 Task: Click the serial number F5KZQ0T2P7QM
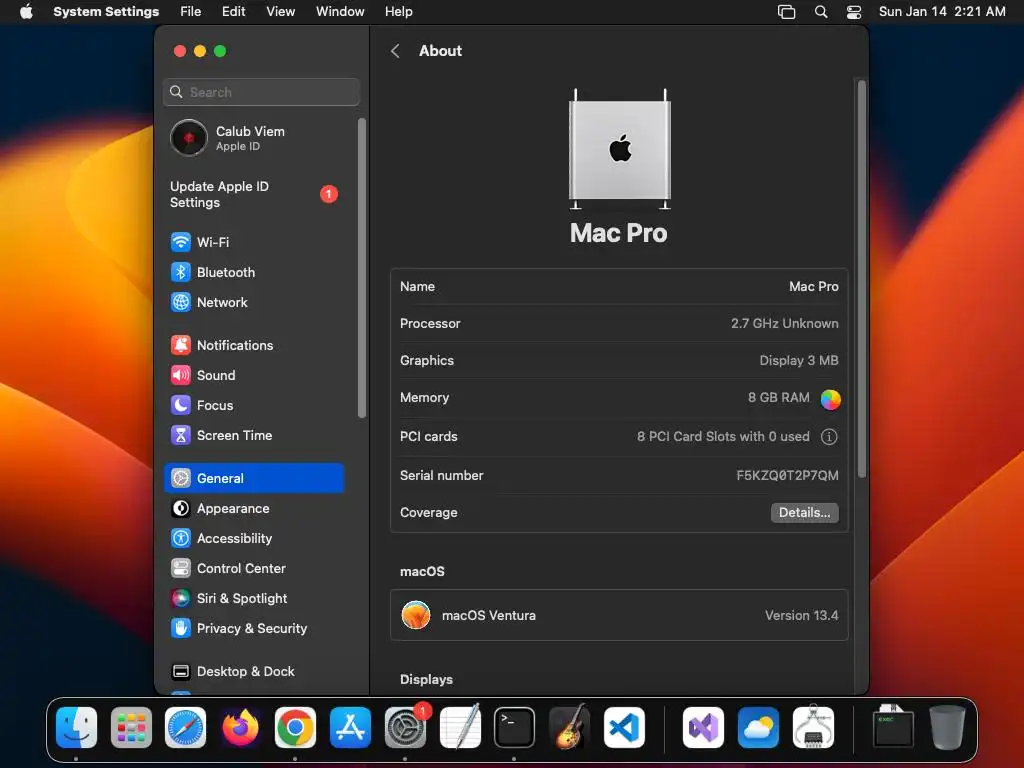pos(787,475)
